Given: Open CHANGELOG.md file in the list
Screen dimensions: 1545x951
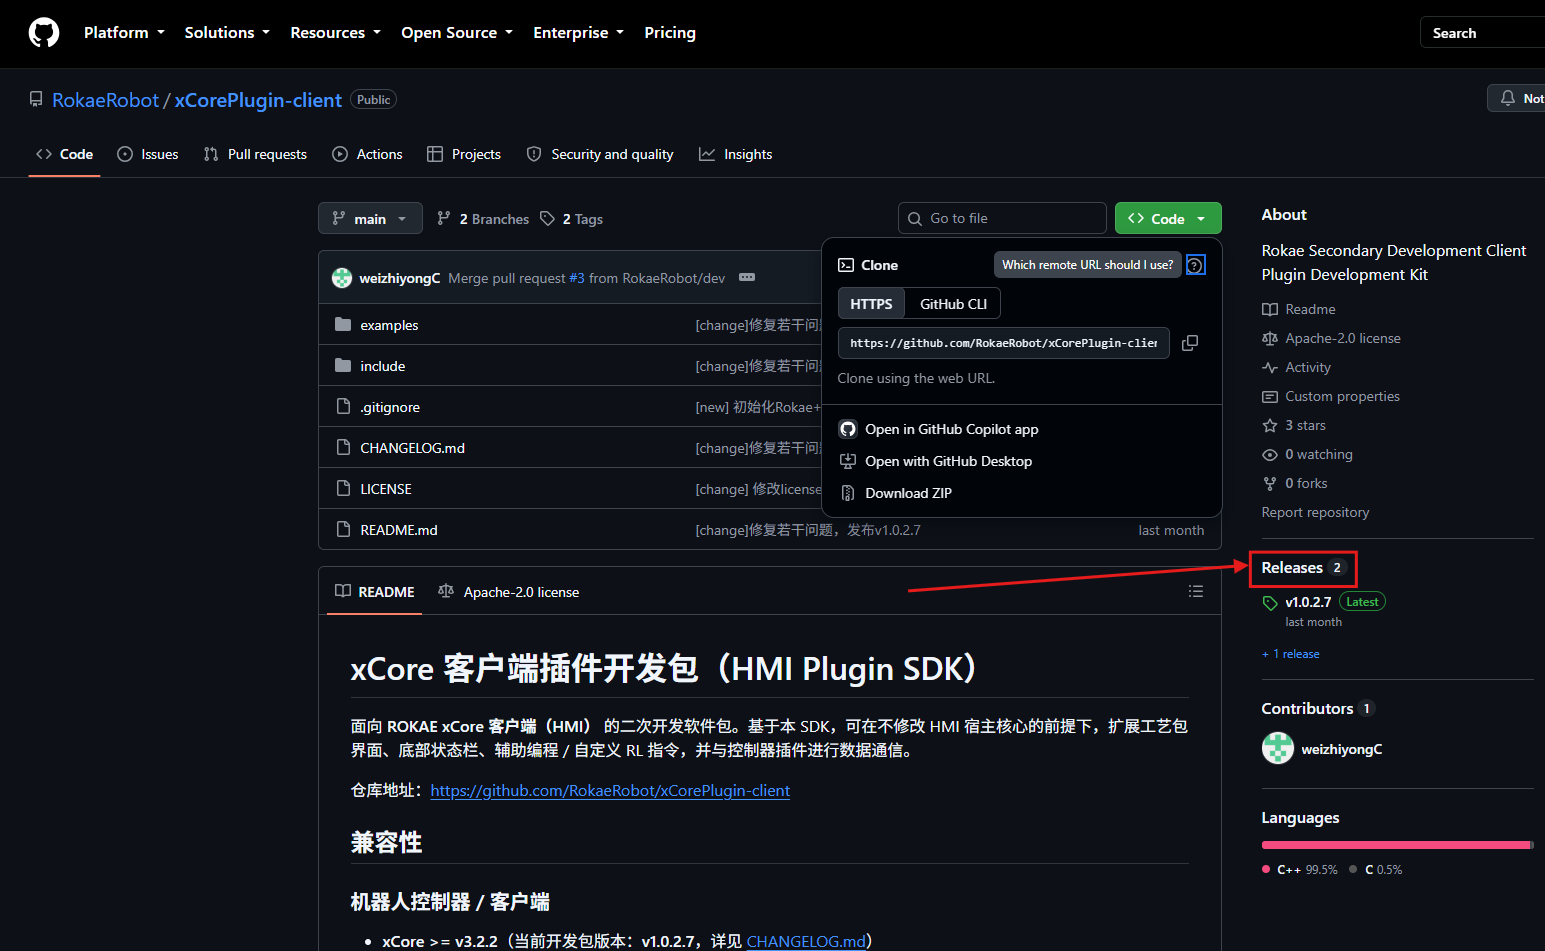Looking at the screenshot, I should click(412, 448).
